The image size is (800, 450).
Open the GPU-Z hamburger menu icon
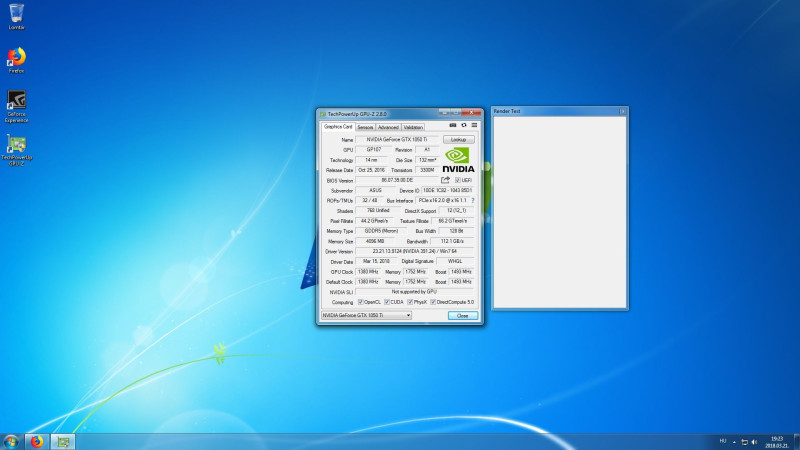coord(474,125)
